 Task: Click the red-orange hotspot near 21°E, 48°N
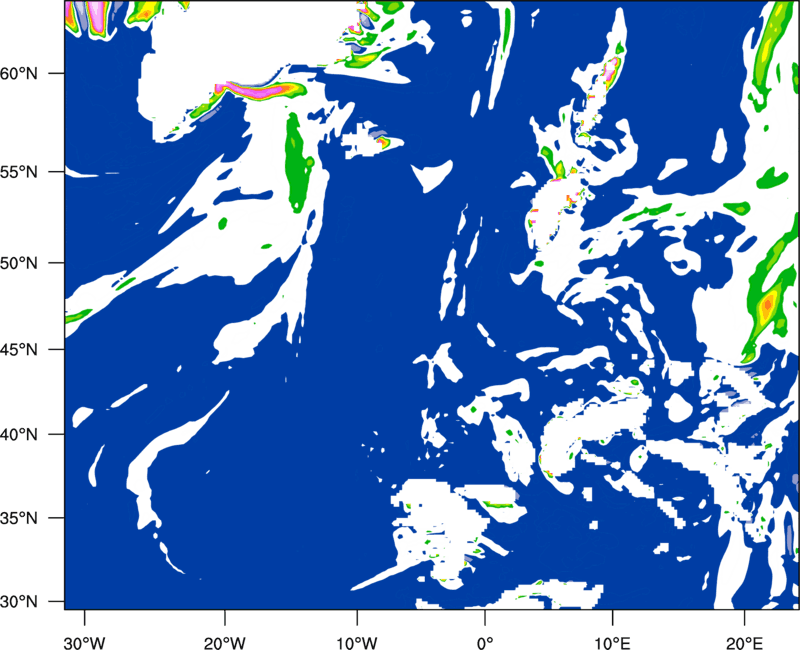tap(768, 303)
